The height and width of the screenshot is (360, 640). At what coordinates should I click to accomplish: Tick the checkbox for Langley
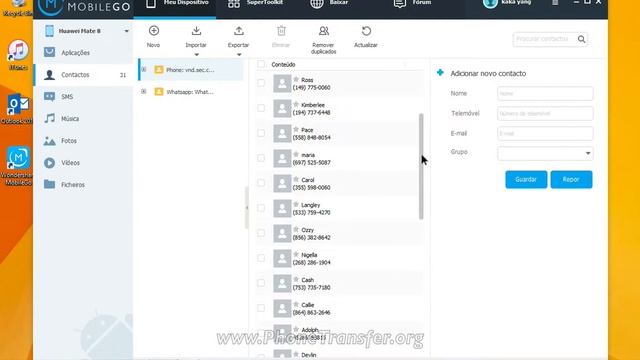[x=261, y=208]
